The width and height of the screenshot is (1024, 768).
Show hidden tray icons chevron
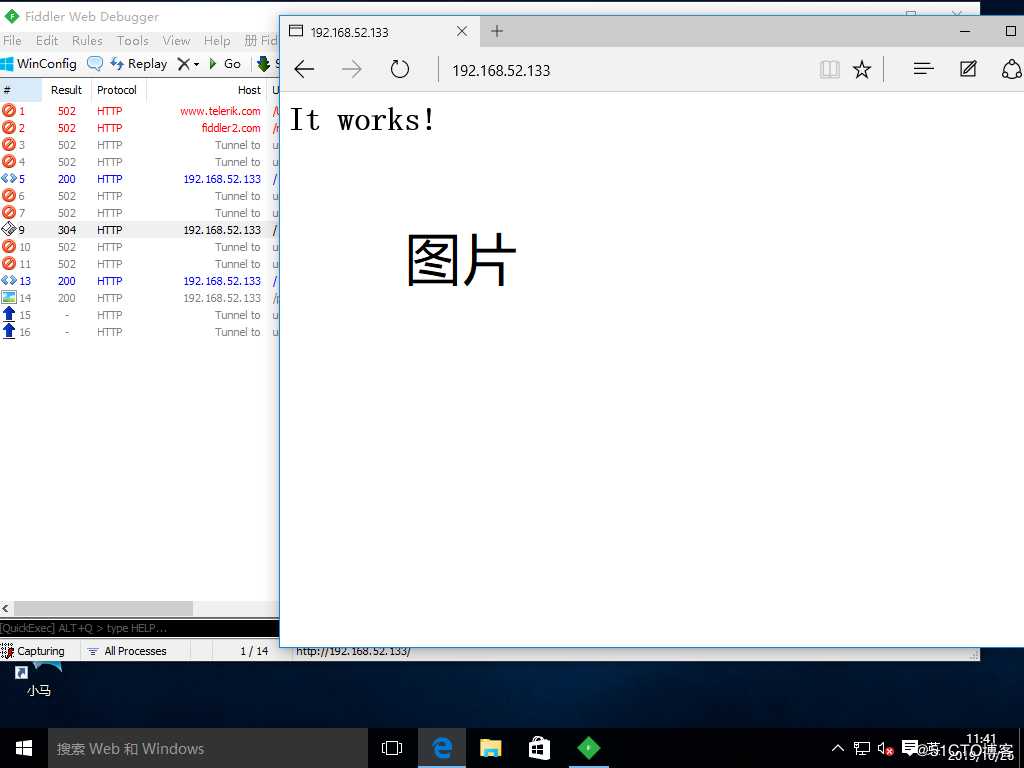click(x=837, y=748)
